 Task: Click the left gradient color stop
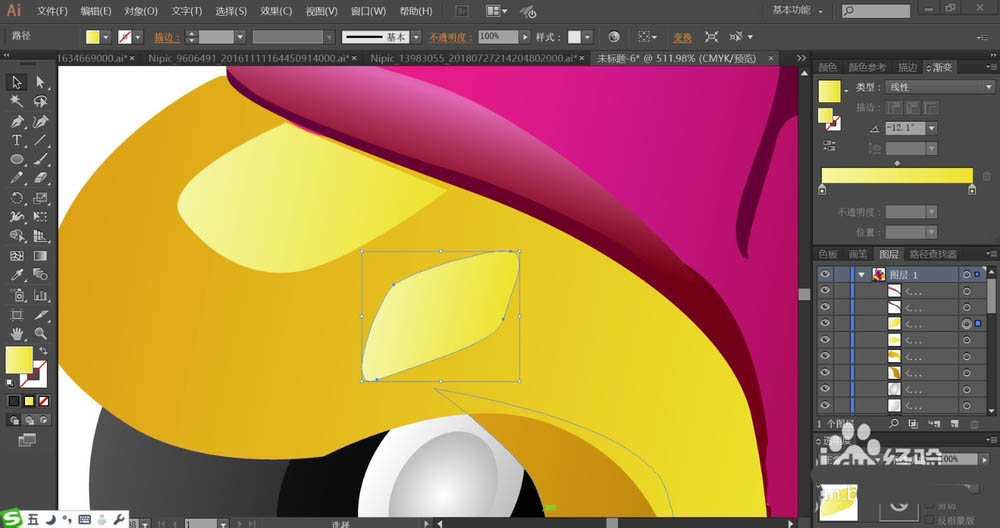point(822,189)
